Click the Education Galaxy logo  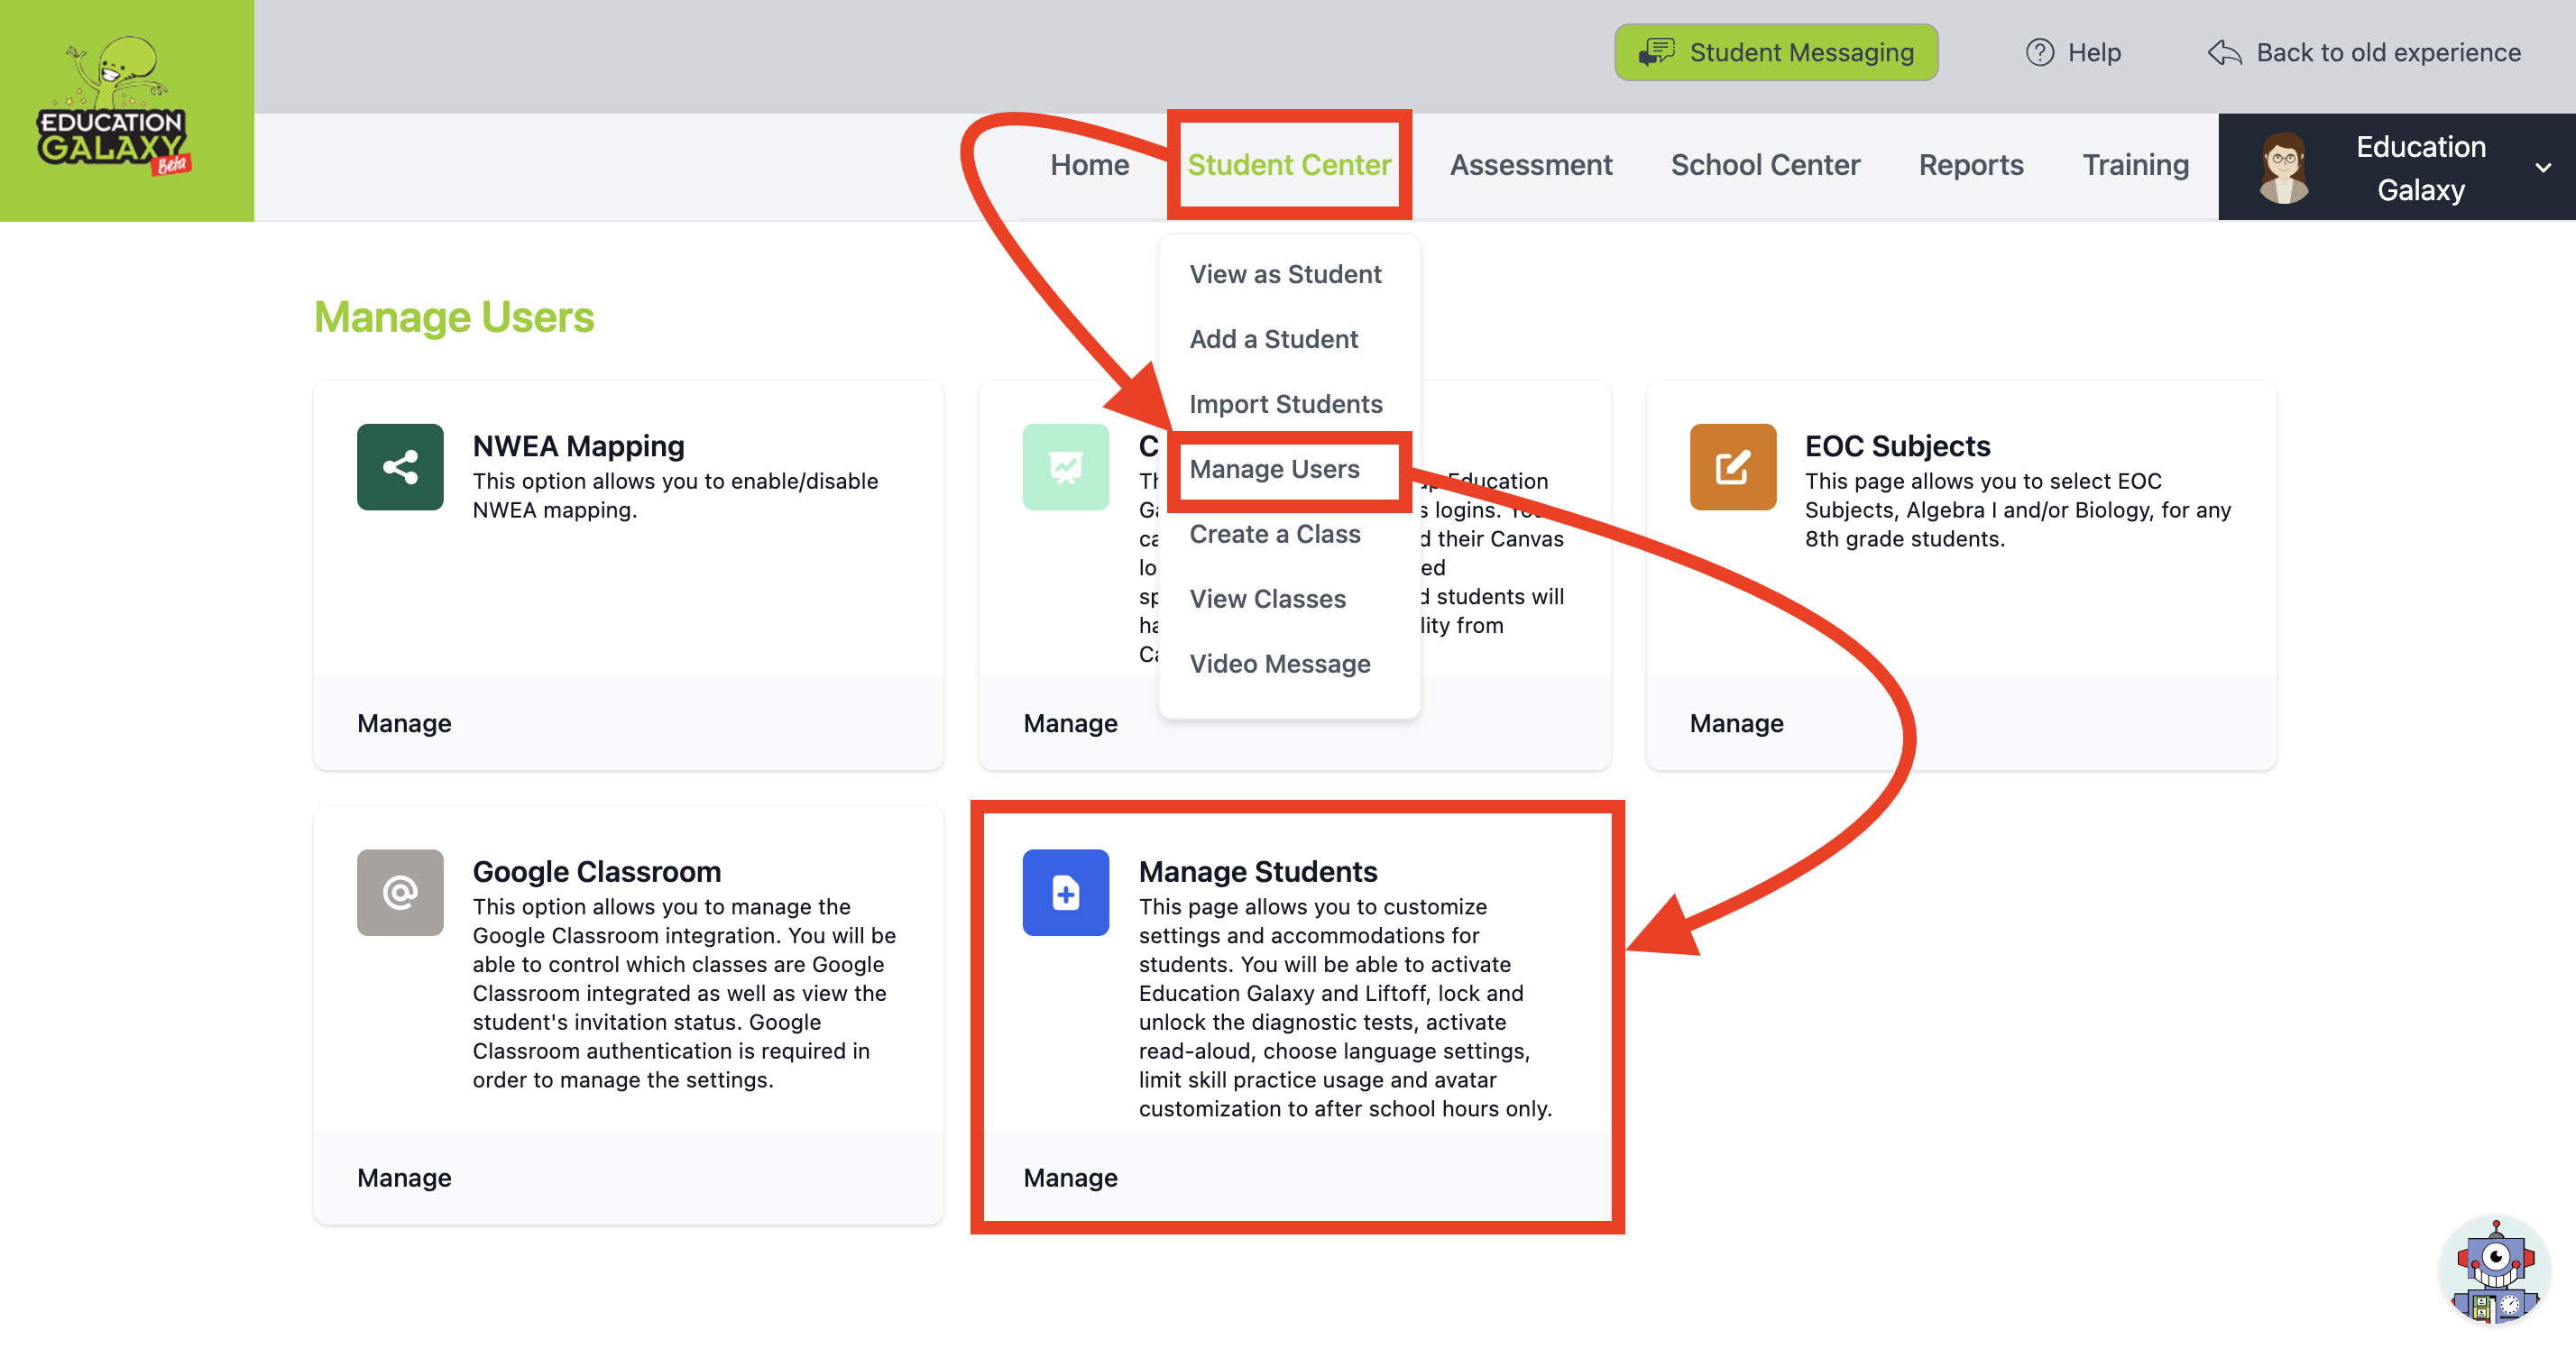(113, 108)
